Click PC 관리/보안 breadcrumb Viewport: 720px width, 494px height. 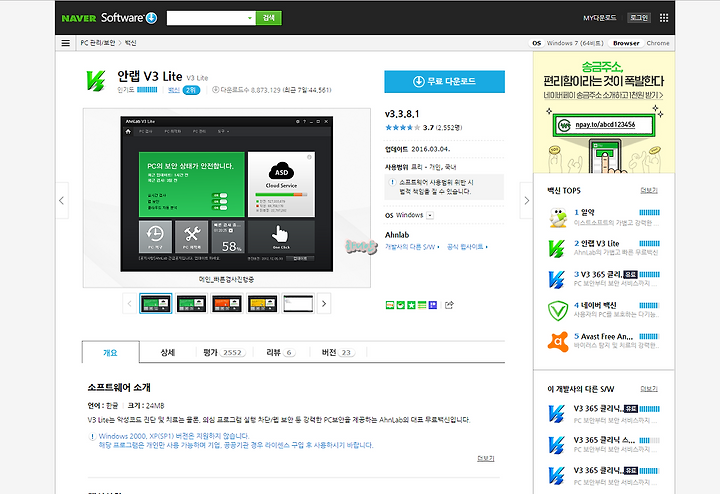coord(98,43)
